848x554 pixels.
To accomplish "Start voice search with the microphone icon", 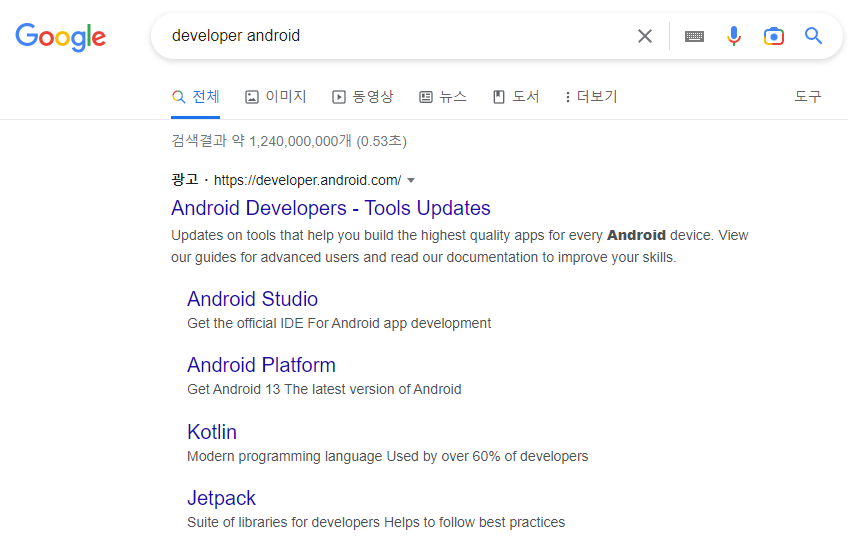I will tap(734, 36).
